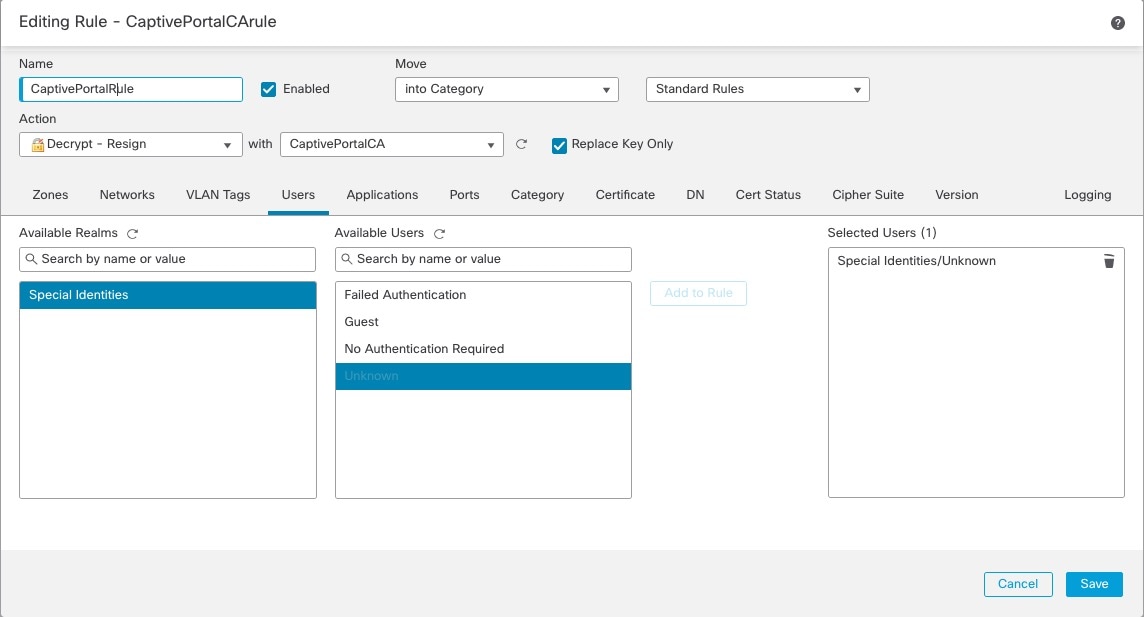Click the help question mark icon
1144x617 pixels.
[x=1118, y=23]
